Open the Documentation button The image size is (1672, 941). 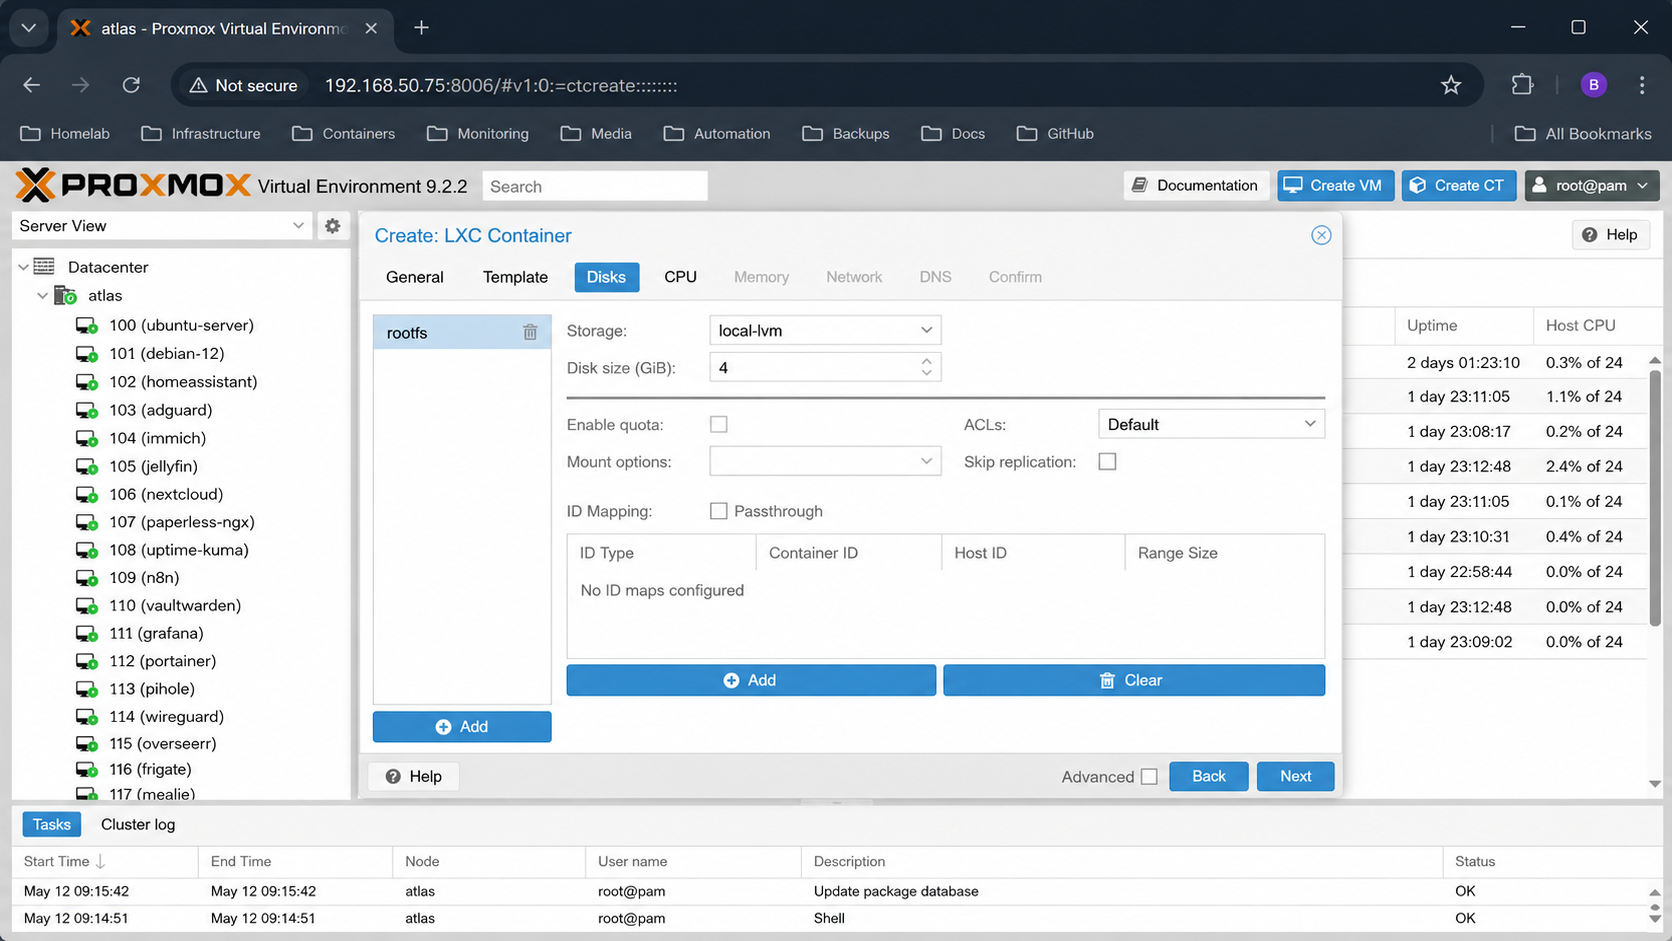tap(1195, 186)
